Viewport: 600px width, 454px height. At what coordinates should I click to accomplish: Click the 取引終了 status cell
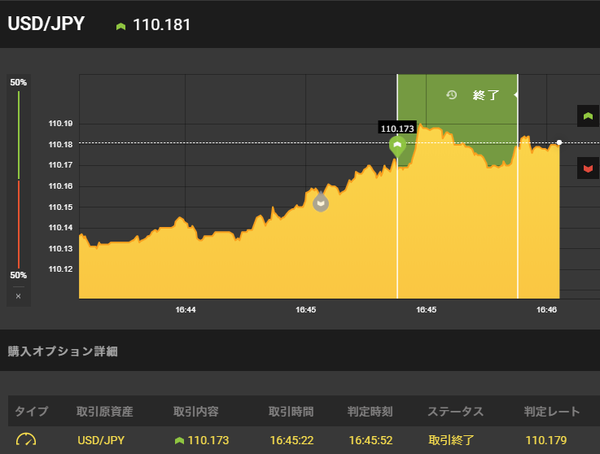451,440
